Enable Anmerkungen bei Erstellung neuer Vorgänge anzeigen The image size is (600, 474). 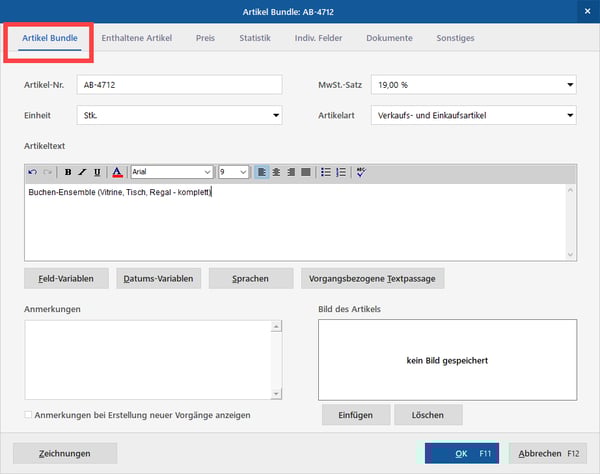click(x=29, y=414)
